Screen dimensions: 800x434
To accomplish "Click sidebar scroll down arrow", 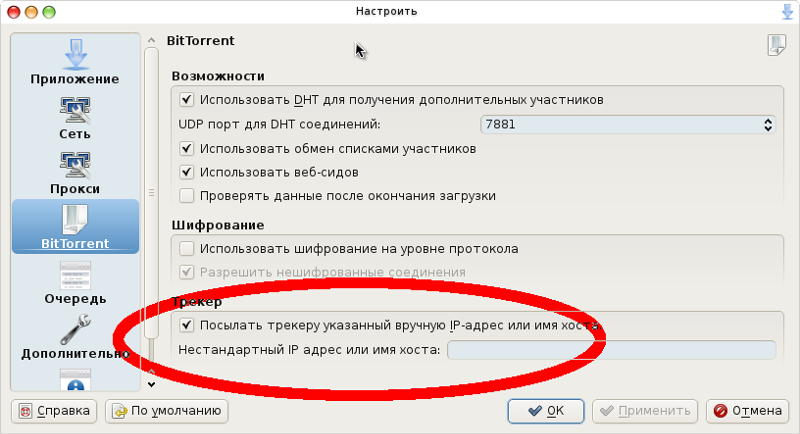I will [152, 385].
